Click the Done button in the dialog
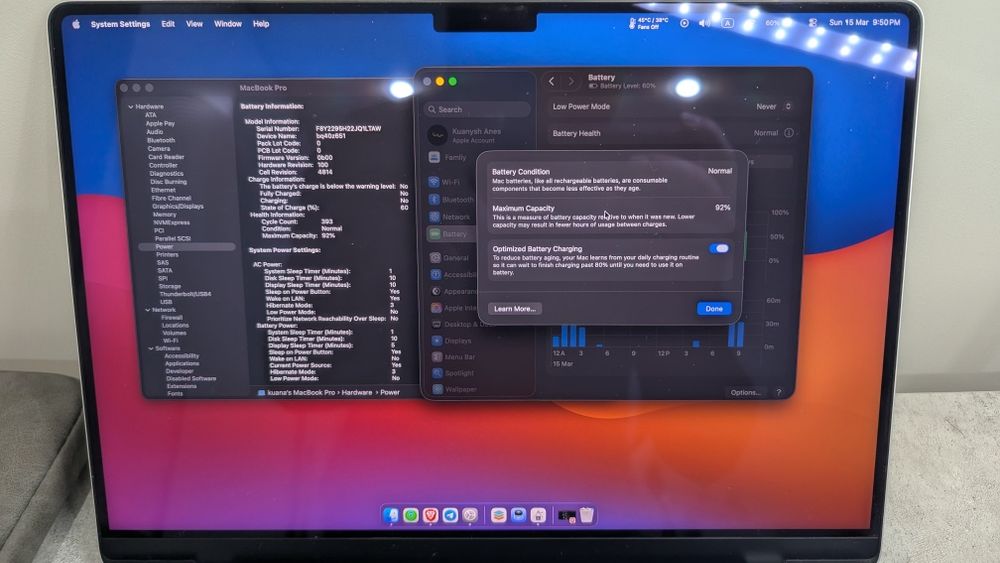 pyautogui.click(x=714, y=309)
